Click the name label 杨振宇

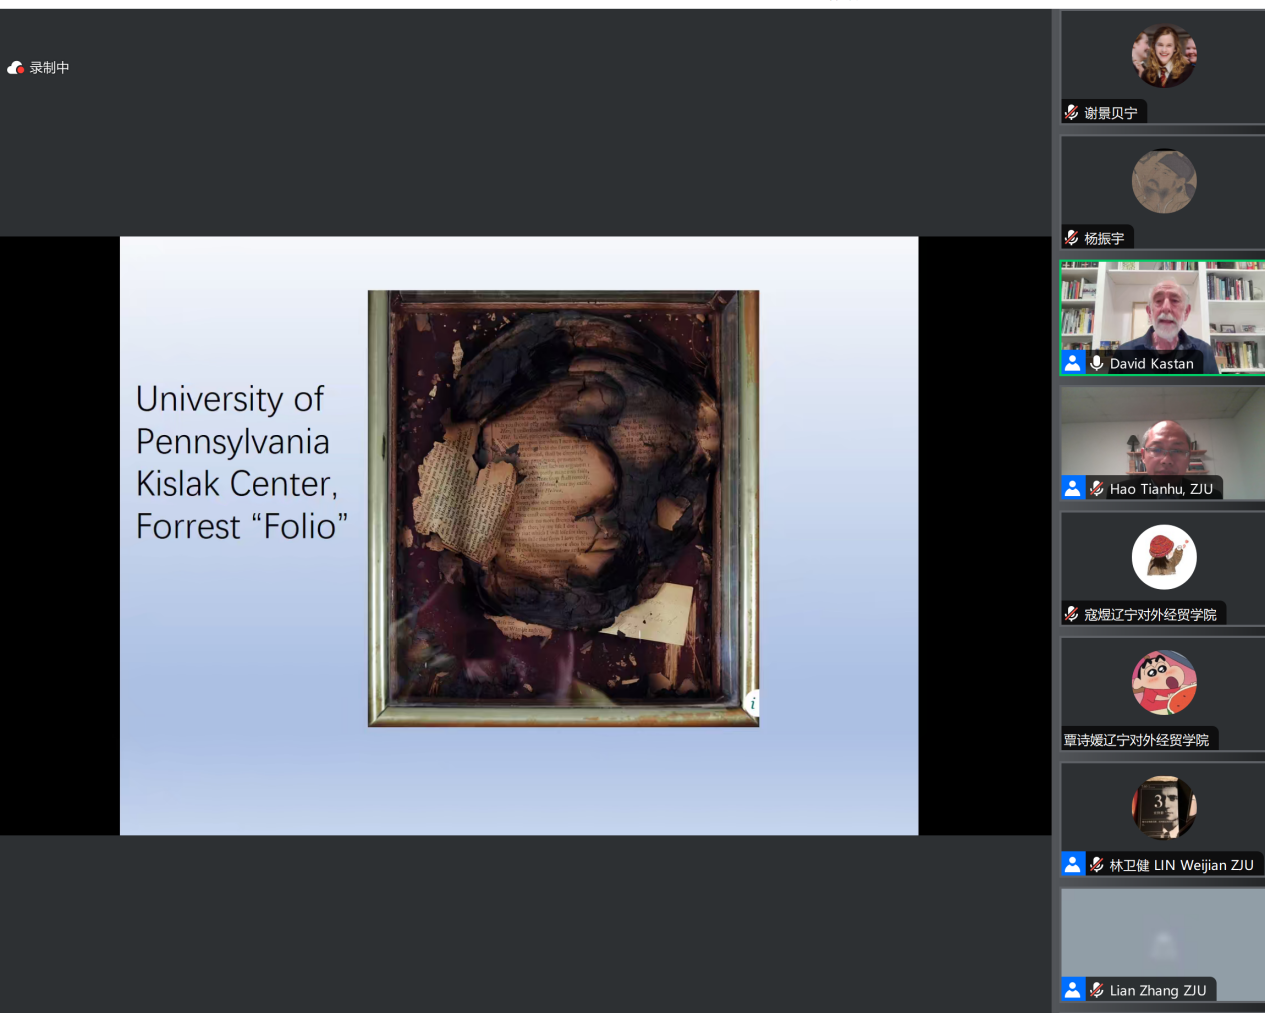click(1104, 238)
